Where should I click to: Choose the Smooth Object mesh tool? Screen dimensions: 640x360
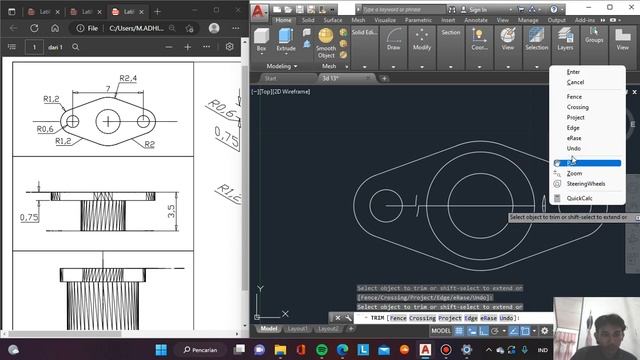pos(326,43)
